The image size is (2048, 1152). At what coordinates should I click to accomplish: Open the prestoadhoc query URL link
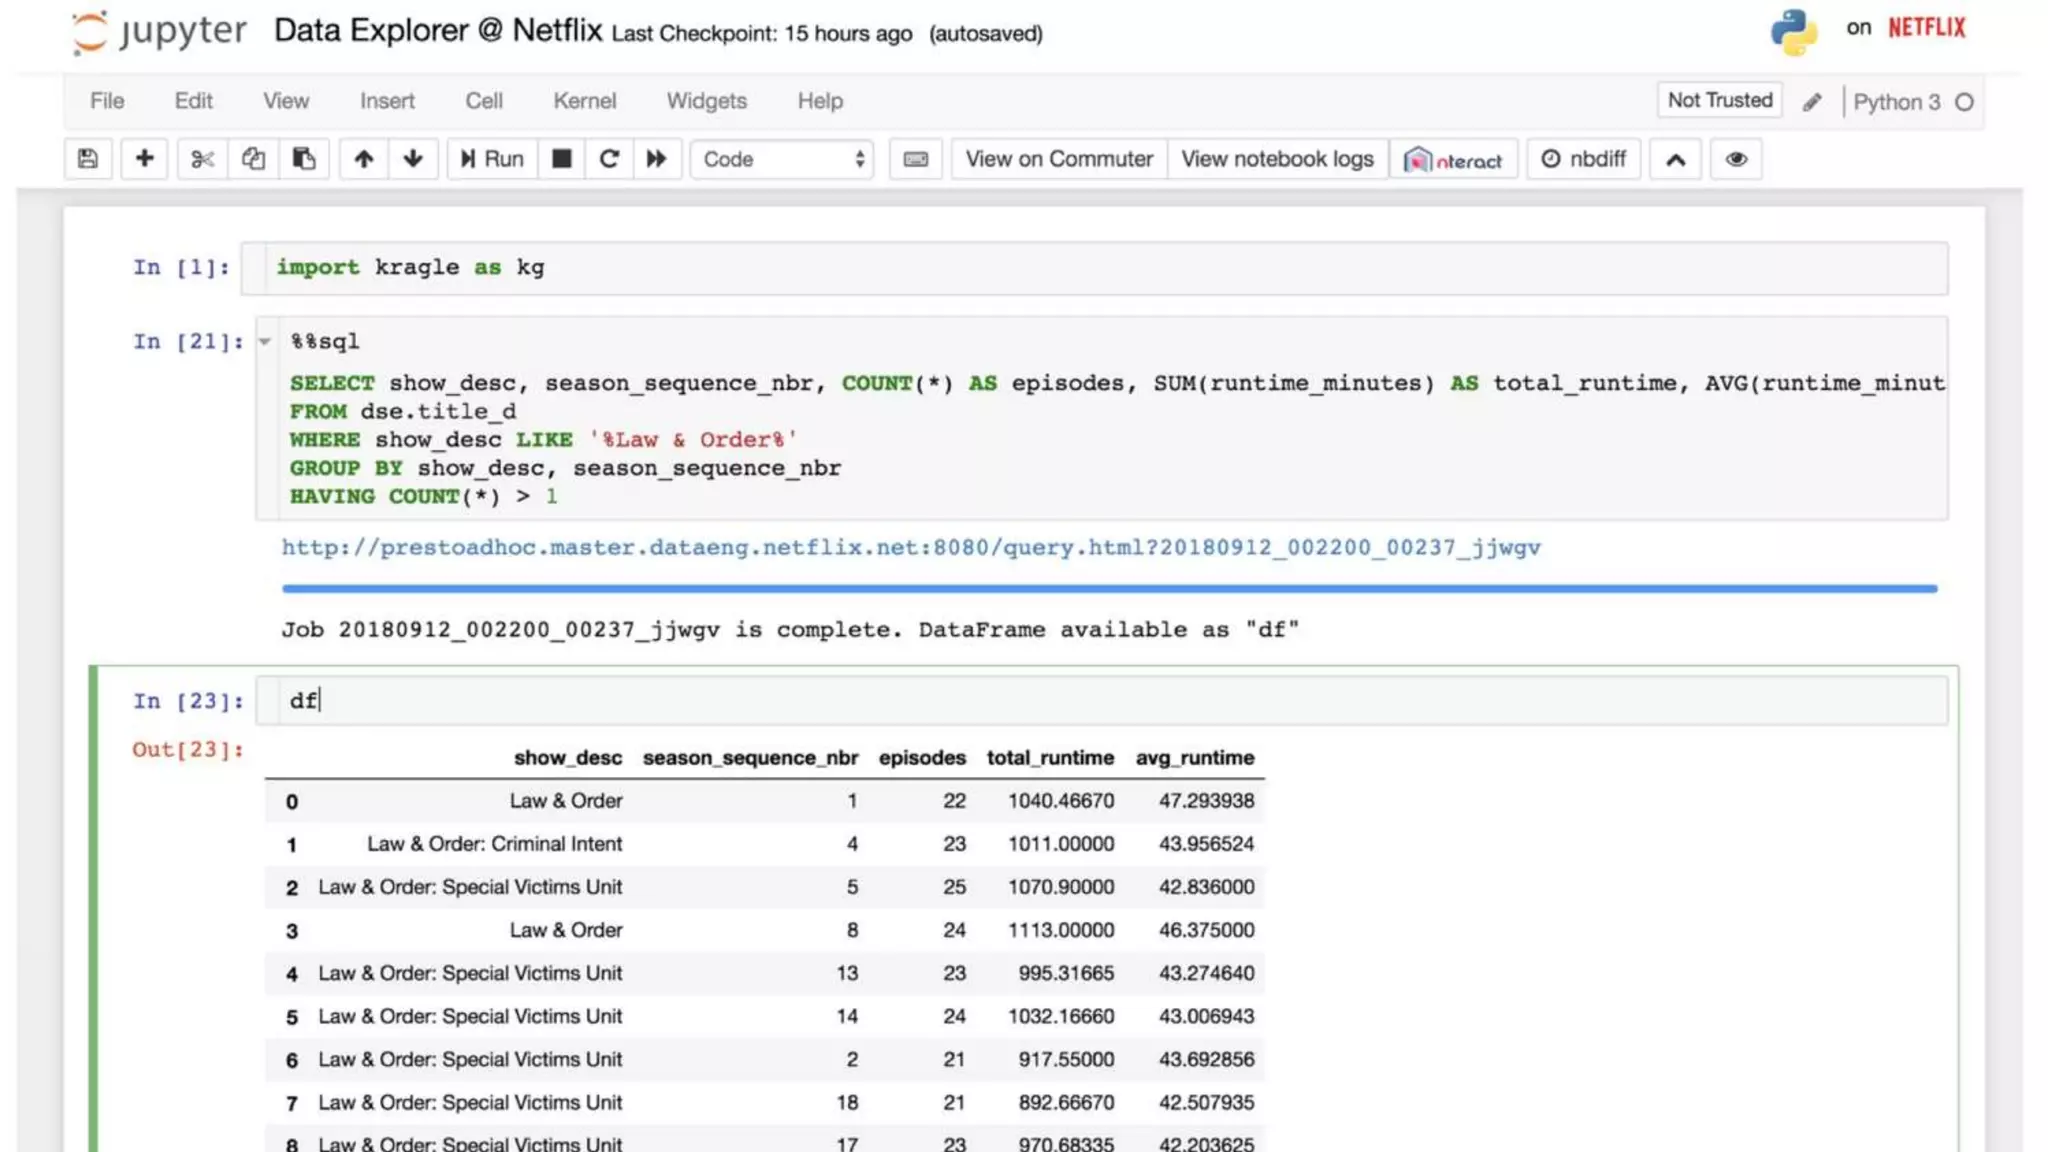(x=910, y=547)
